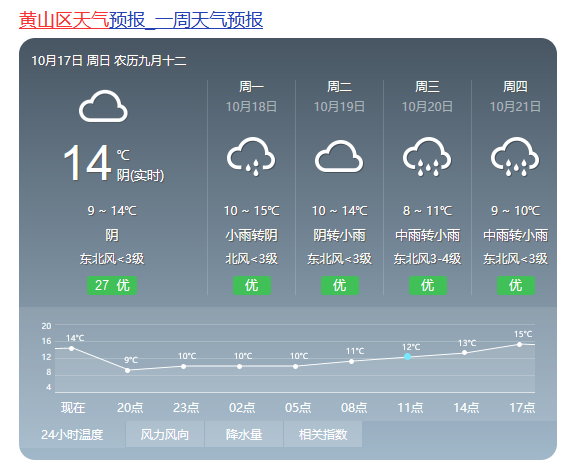Click the 周三 10月20日 forecast heading

point(427,96)
